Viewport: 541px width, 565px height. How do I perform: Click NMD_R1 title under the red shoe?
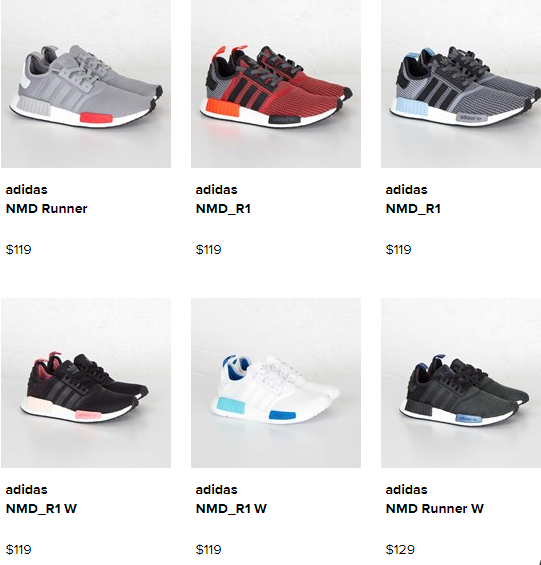click(x=223, y=209)
